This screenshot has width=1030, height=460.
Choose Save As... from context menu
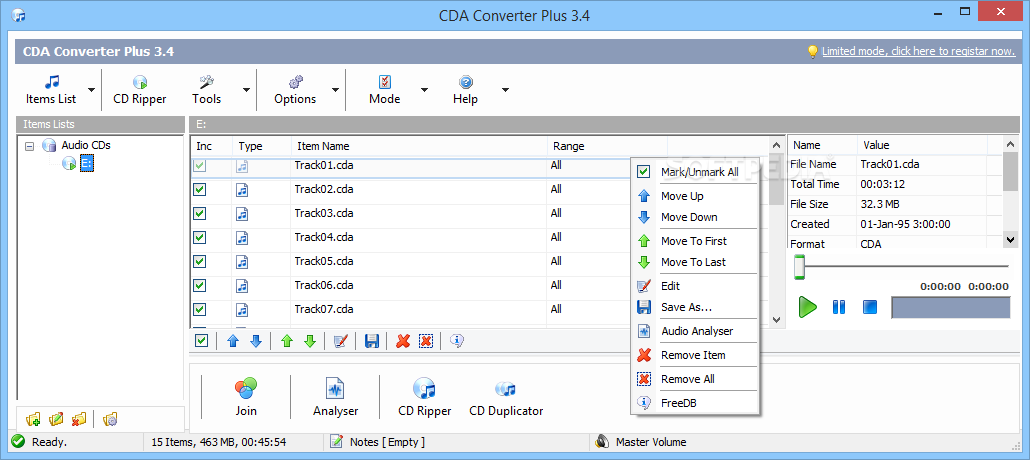click(694, 307)
